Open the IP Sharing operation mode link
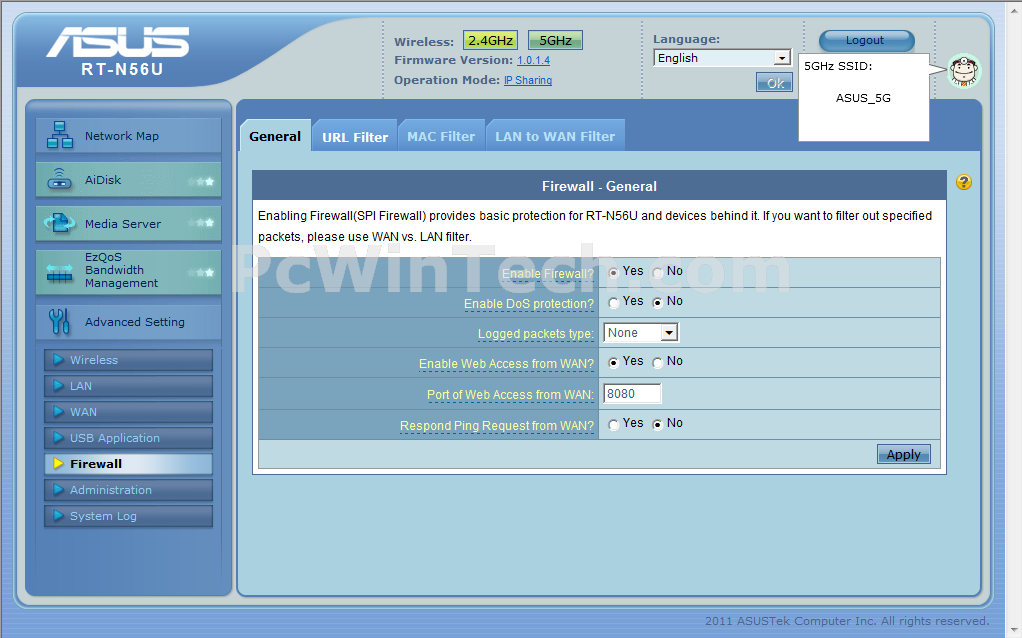 pyautogui.click(x=528, y=80)
